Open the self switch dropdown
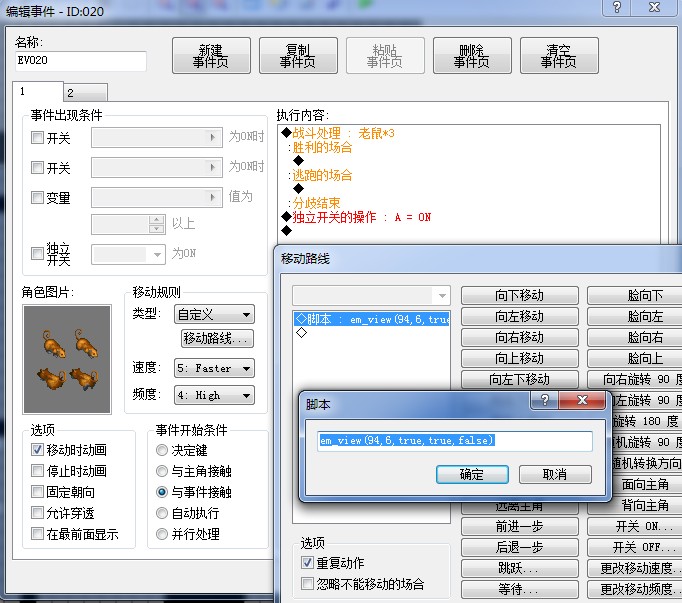This screenshot has height=603, width=682. (157, 255)
